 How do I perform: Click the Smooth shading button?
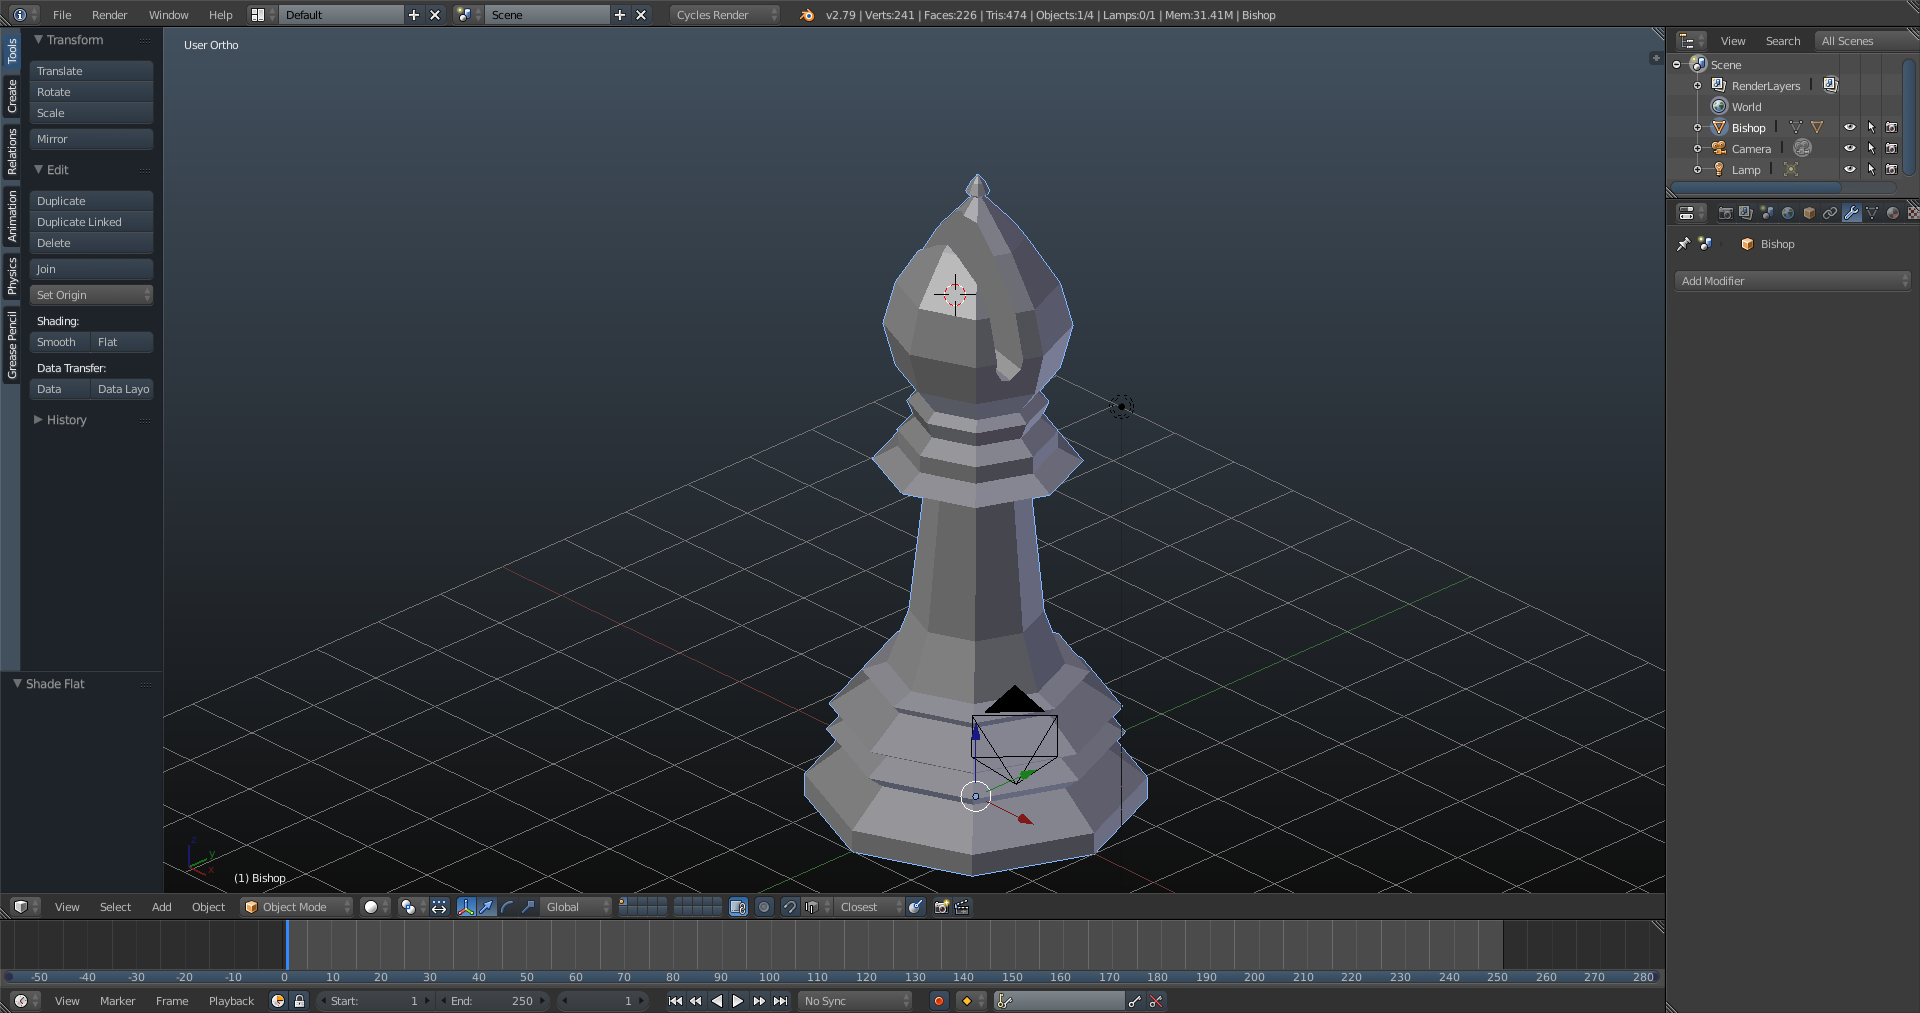pyautogui.click(x=59, y=342)
